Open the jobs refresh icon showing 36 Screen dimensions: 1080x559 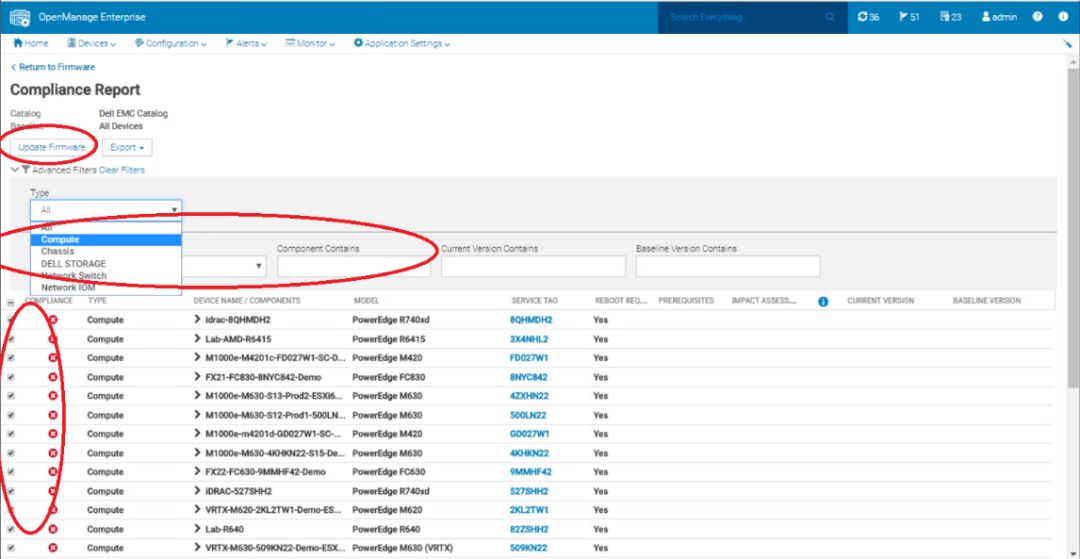(868, 17)
